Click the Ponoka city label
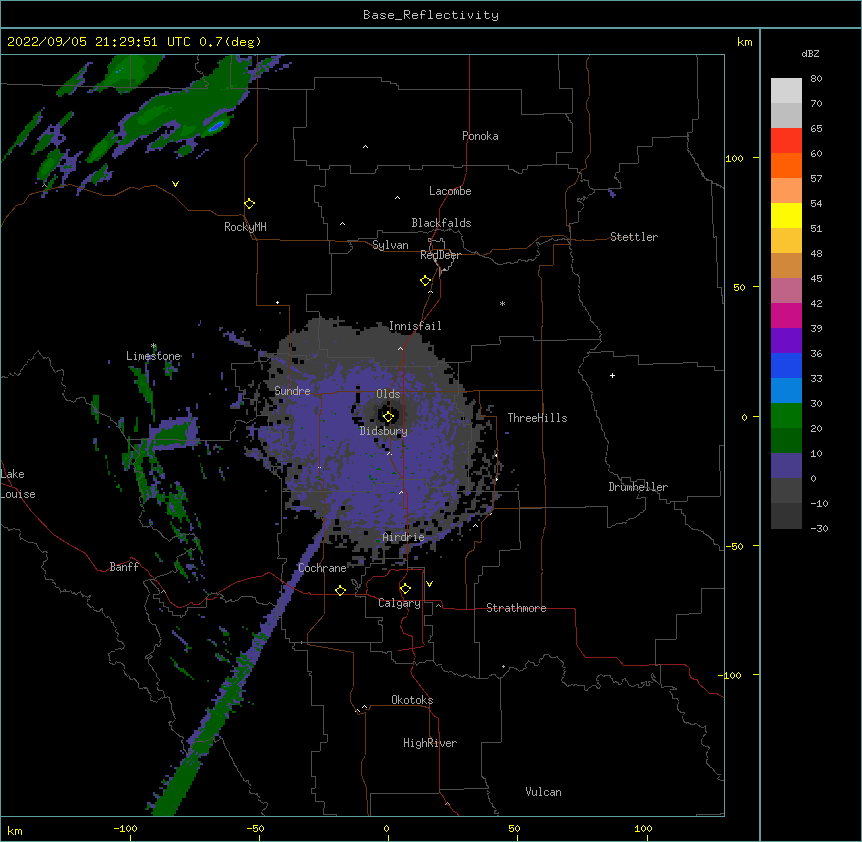Viewport: 862px width, 842px height. pos(480,136)
